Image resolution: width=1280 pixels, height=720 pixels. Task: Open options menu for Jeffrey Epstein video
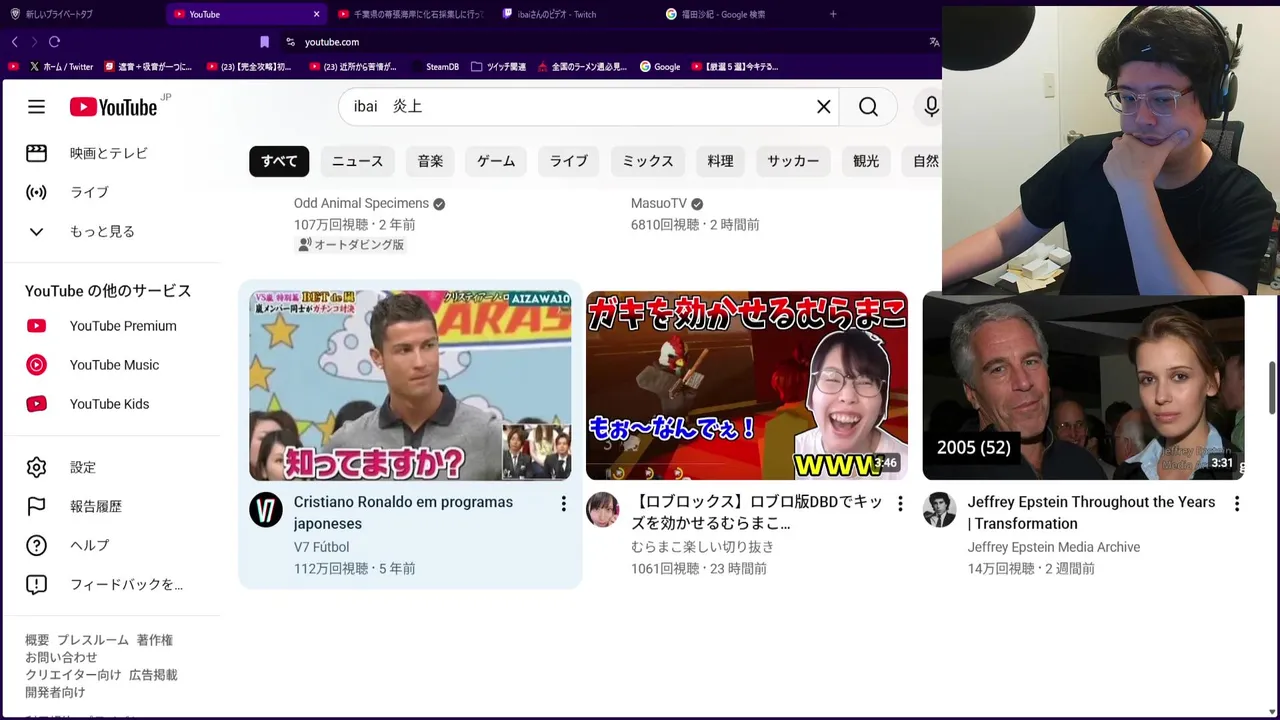coord(1237,503)
